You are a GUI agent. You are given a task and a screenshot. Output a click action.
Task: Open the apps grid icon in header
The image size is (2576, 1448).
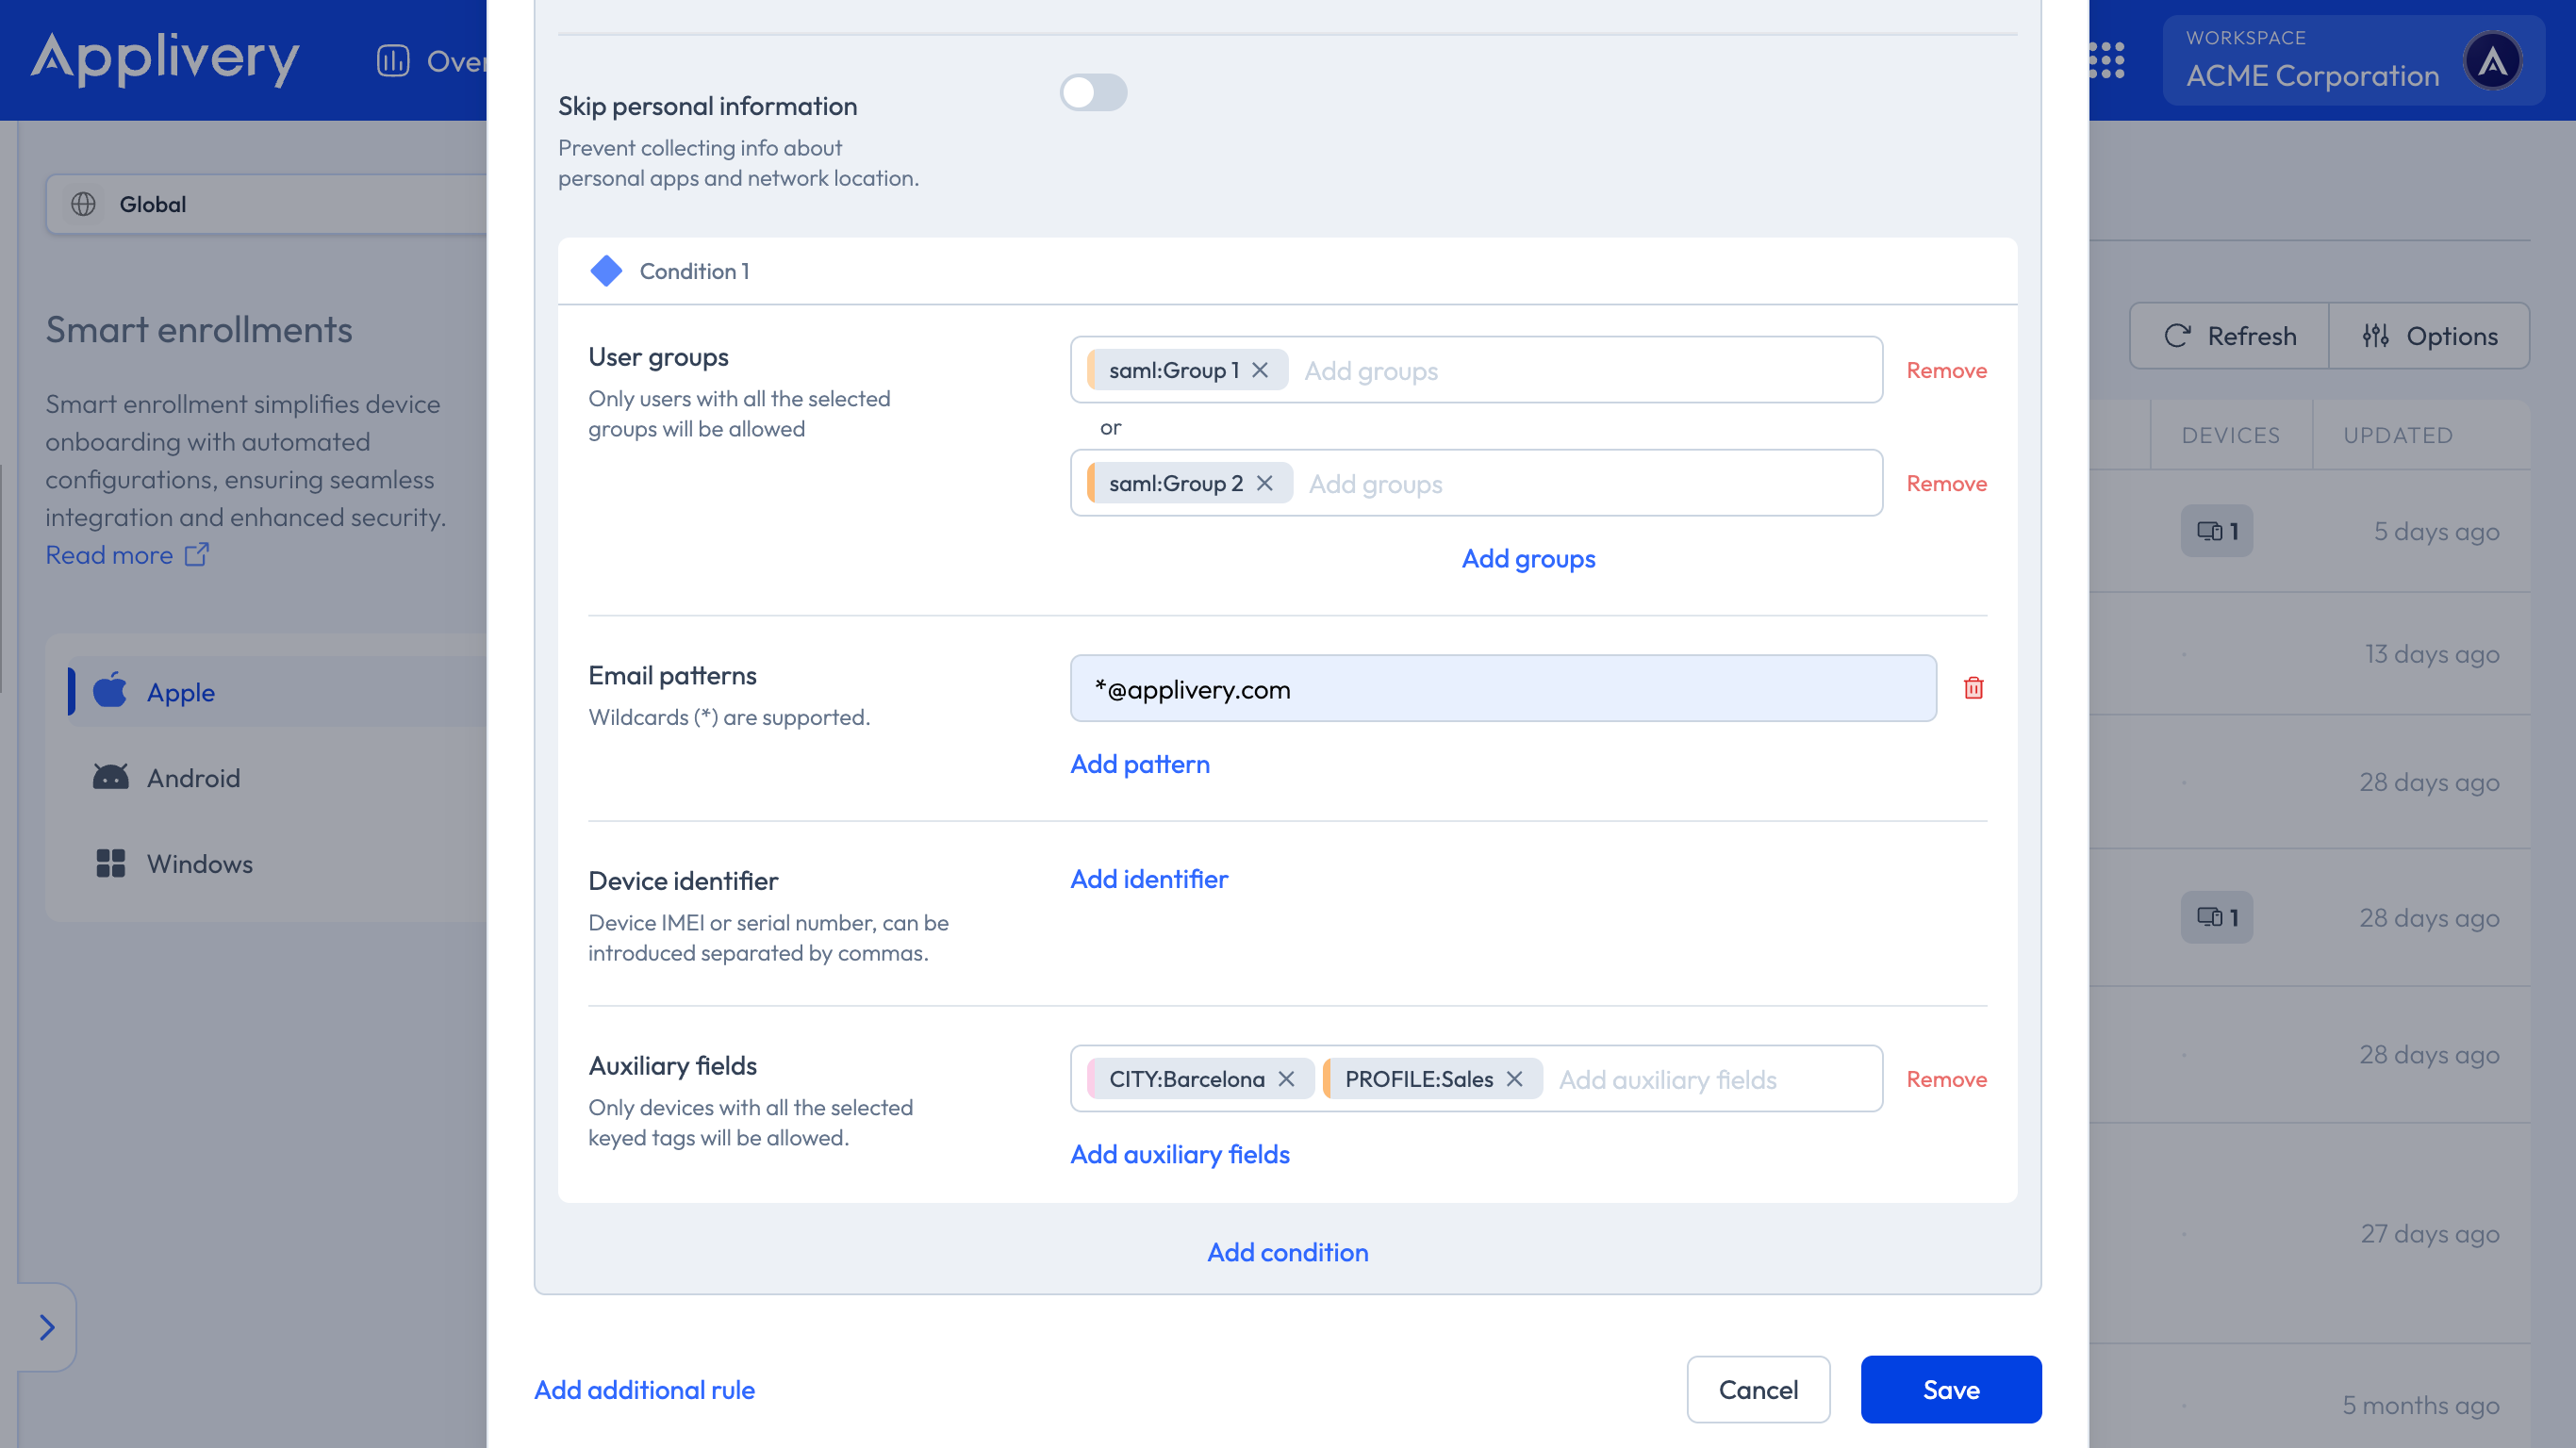pyautogui.click(x=2107, y=60)
